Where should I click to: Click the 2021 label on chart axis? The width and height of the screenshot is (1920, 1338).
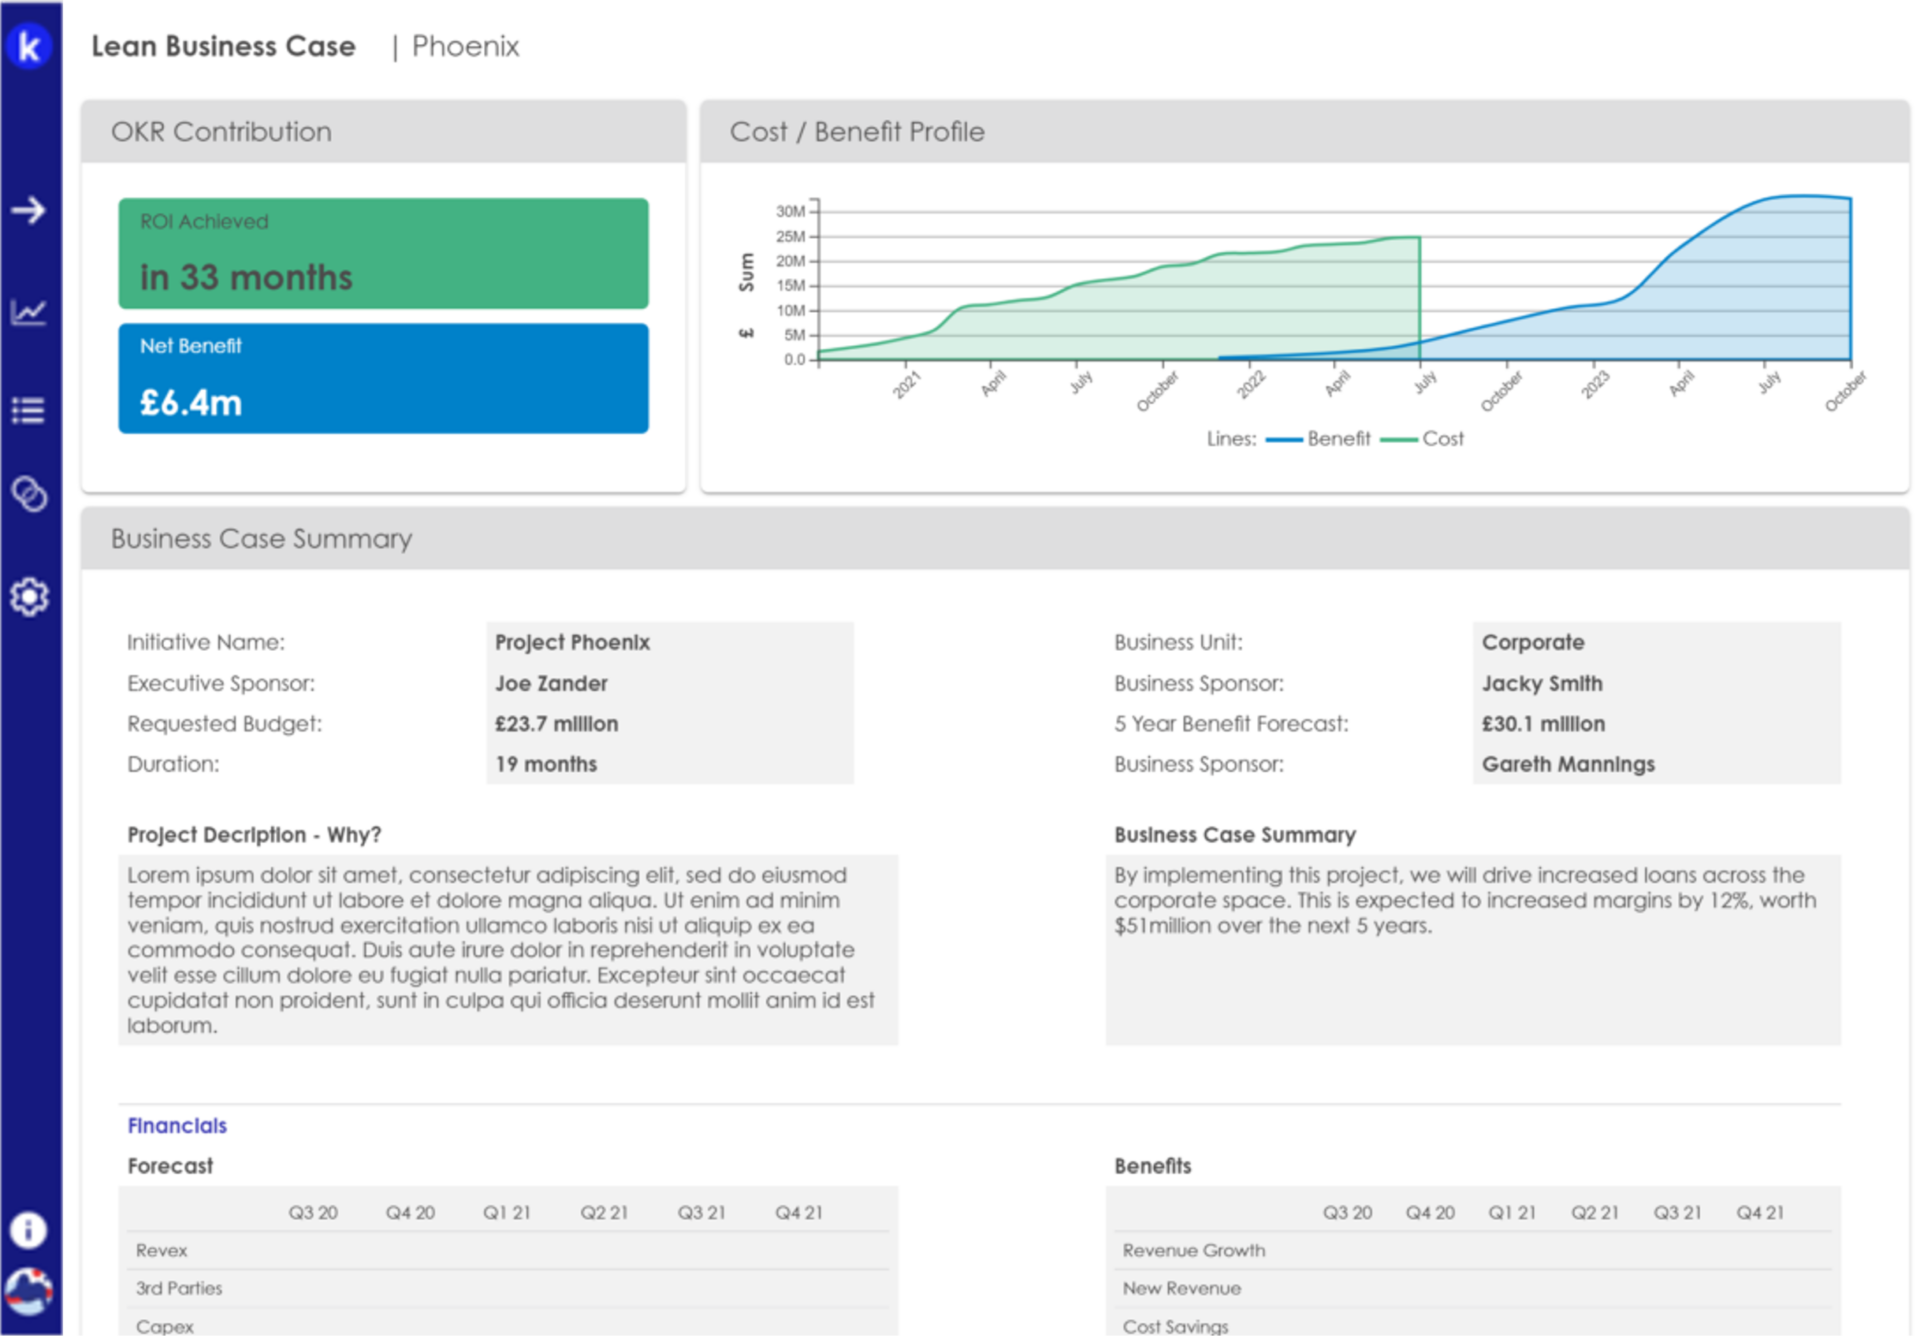coord(906,385)
